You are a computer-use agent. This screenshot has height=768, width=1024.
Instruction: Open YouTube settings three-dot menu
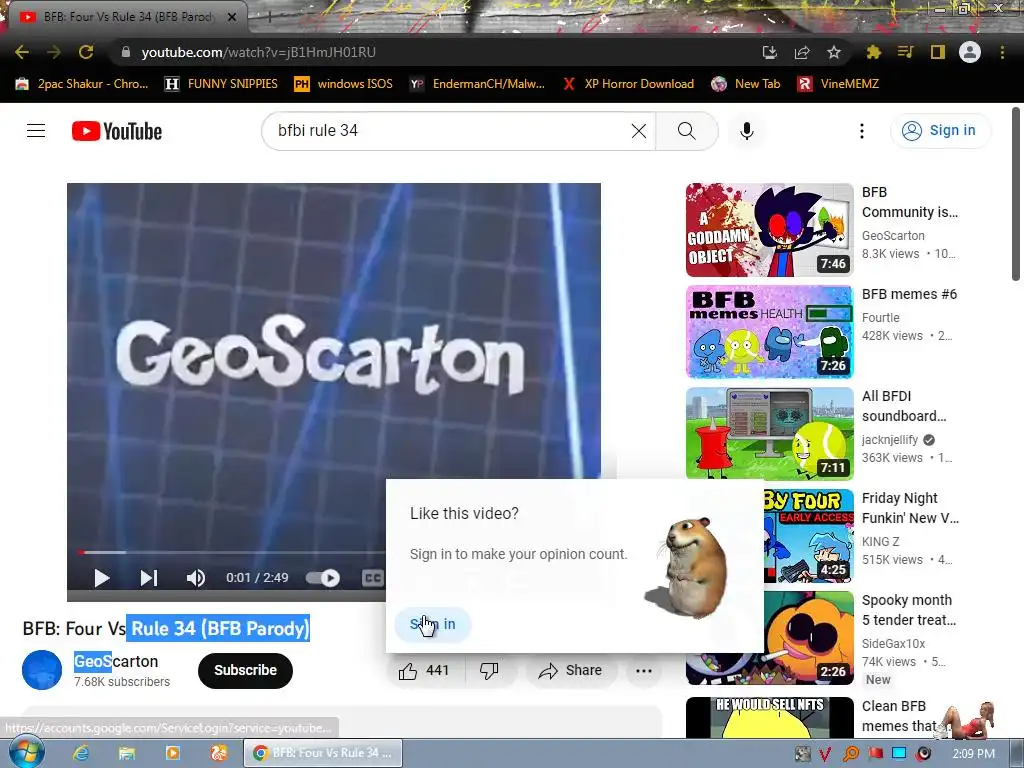[862, 131]
